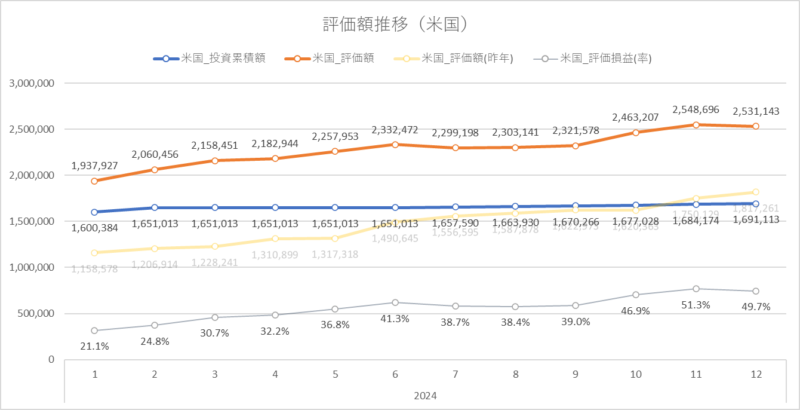This screenshot has width=800, height=410.
Task: Click the blue marker above 1,600,384
Action: pos(95,212)
